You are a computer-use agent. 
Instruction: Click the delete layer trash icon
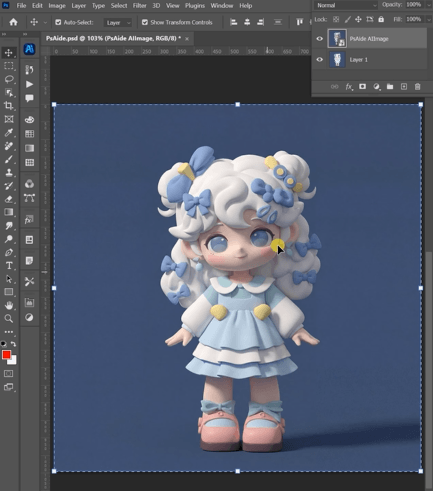coord(417,87)
